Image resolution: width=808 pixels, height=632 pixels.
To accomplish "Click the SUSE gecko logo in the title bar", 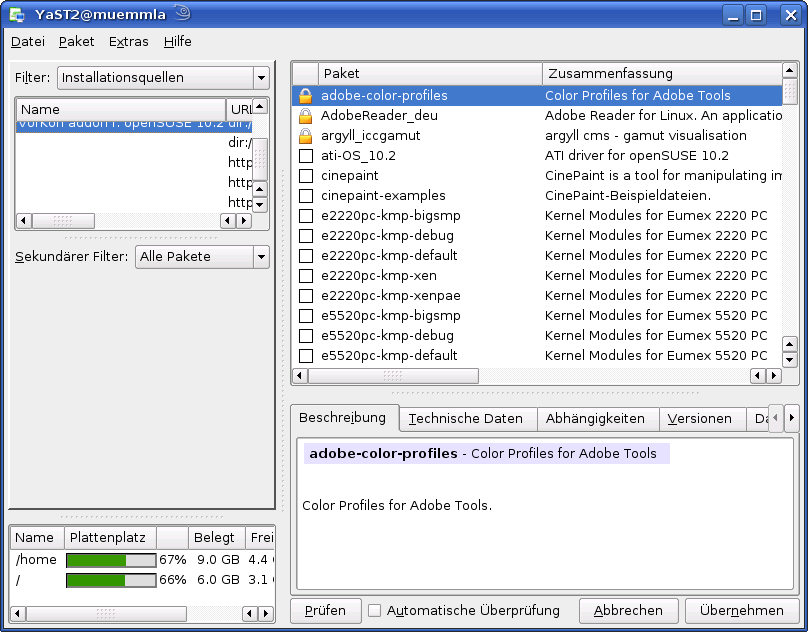I will click(182, 13).
